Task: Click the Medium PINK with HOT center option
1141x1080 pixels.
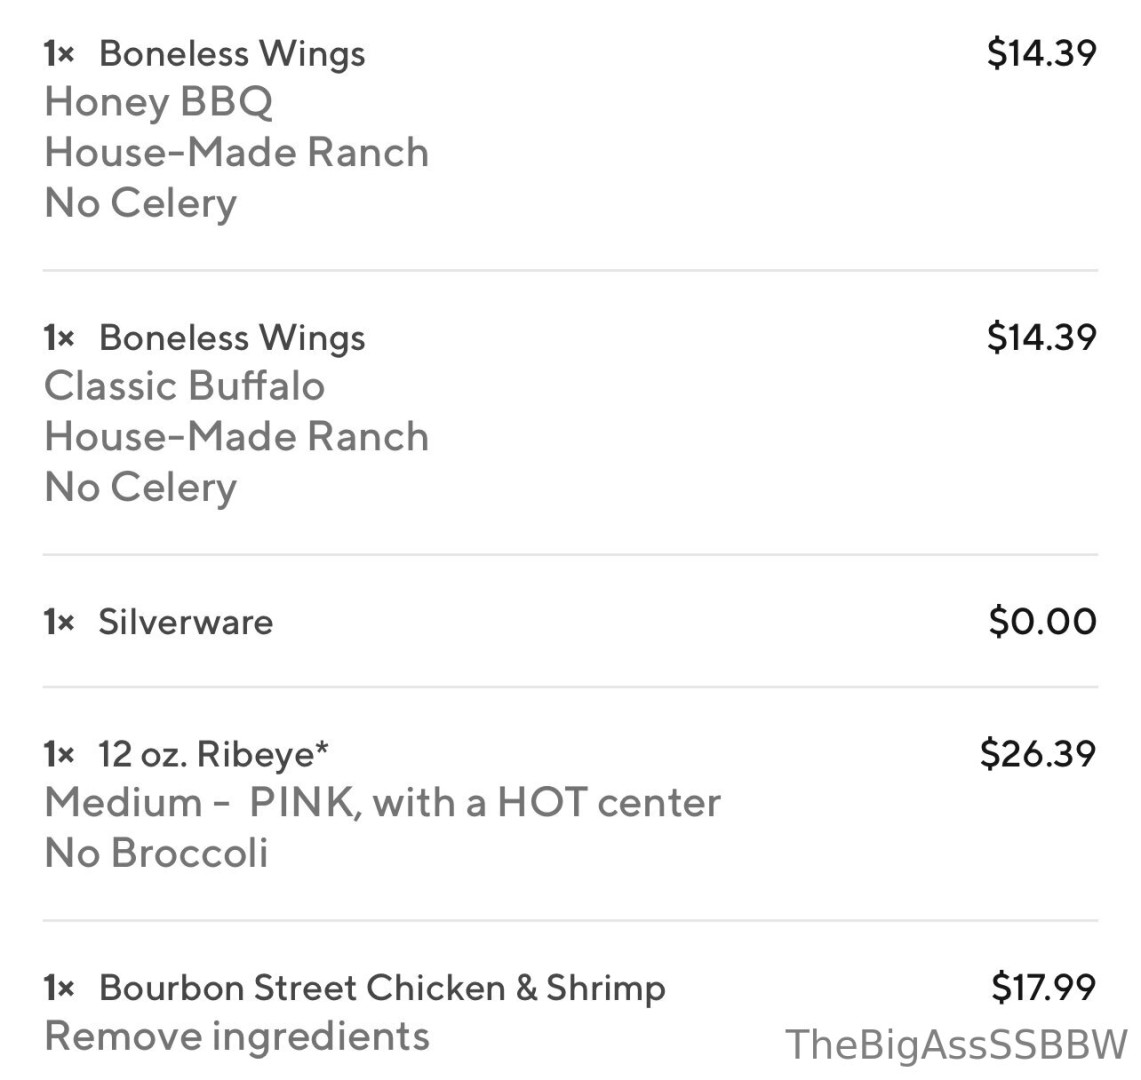Action: tap(382, 803)
